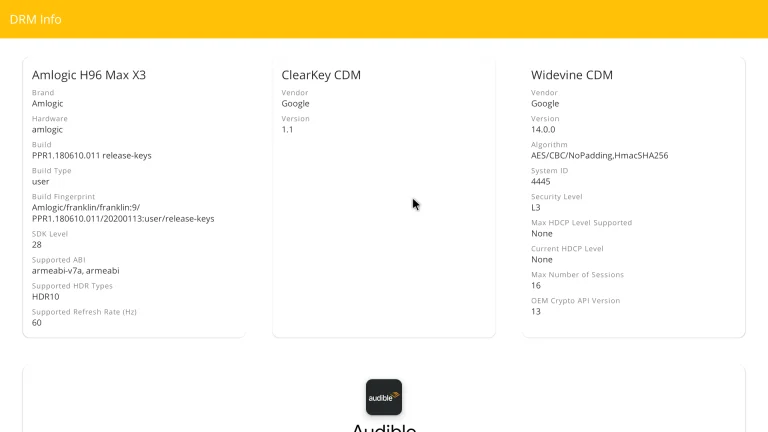Click Current HDCP Level value None
Screen dimensions: 768x432
coord(542,259)
